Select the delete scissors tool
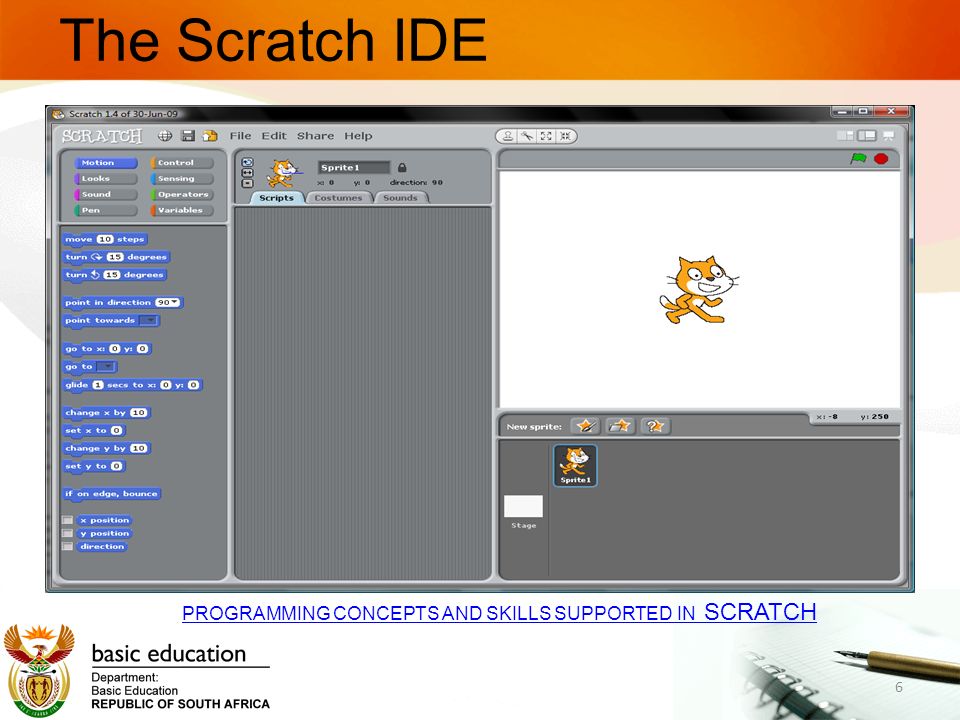The image size is (960, 720). [527, 136]
